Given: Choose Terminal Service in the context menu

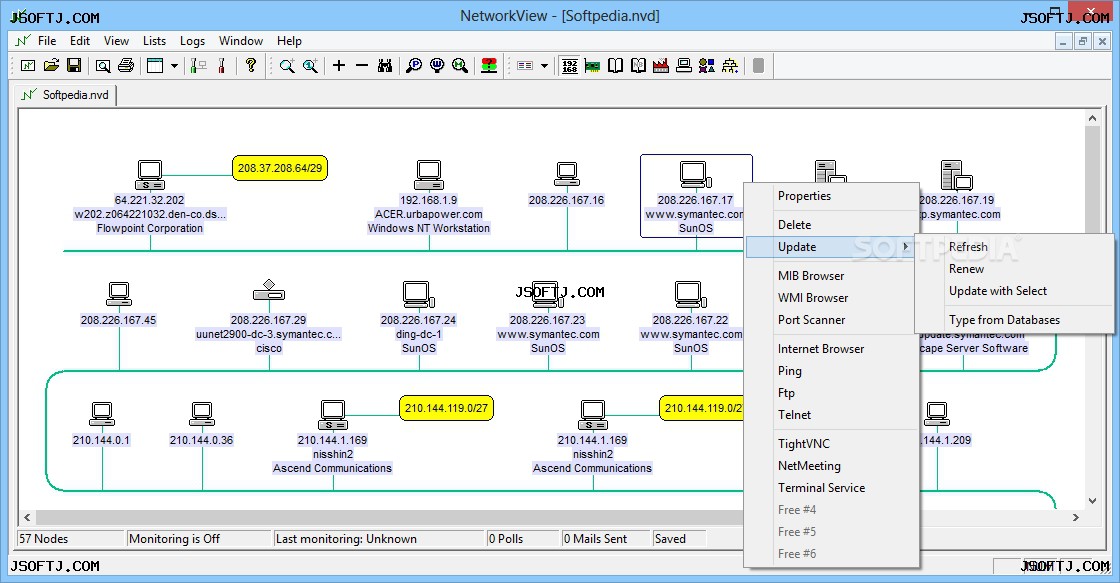Looking at the screenshot, I should 831,488.
